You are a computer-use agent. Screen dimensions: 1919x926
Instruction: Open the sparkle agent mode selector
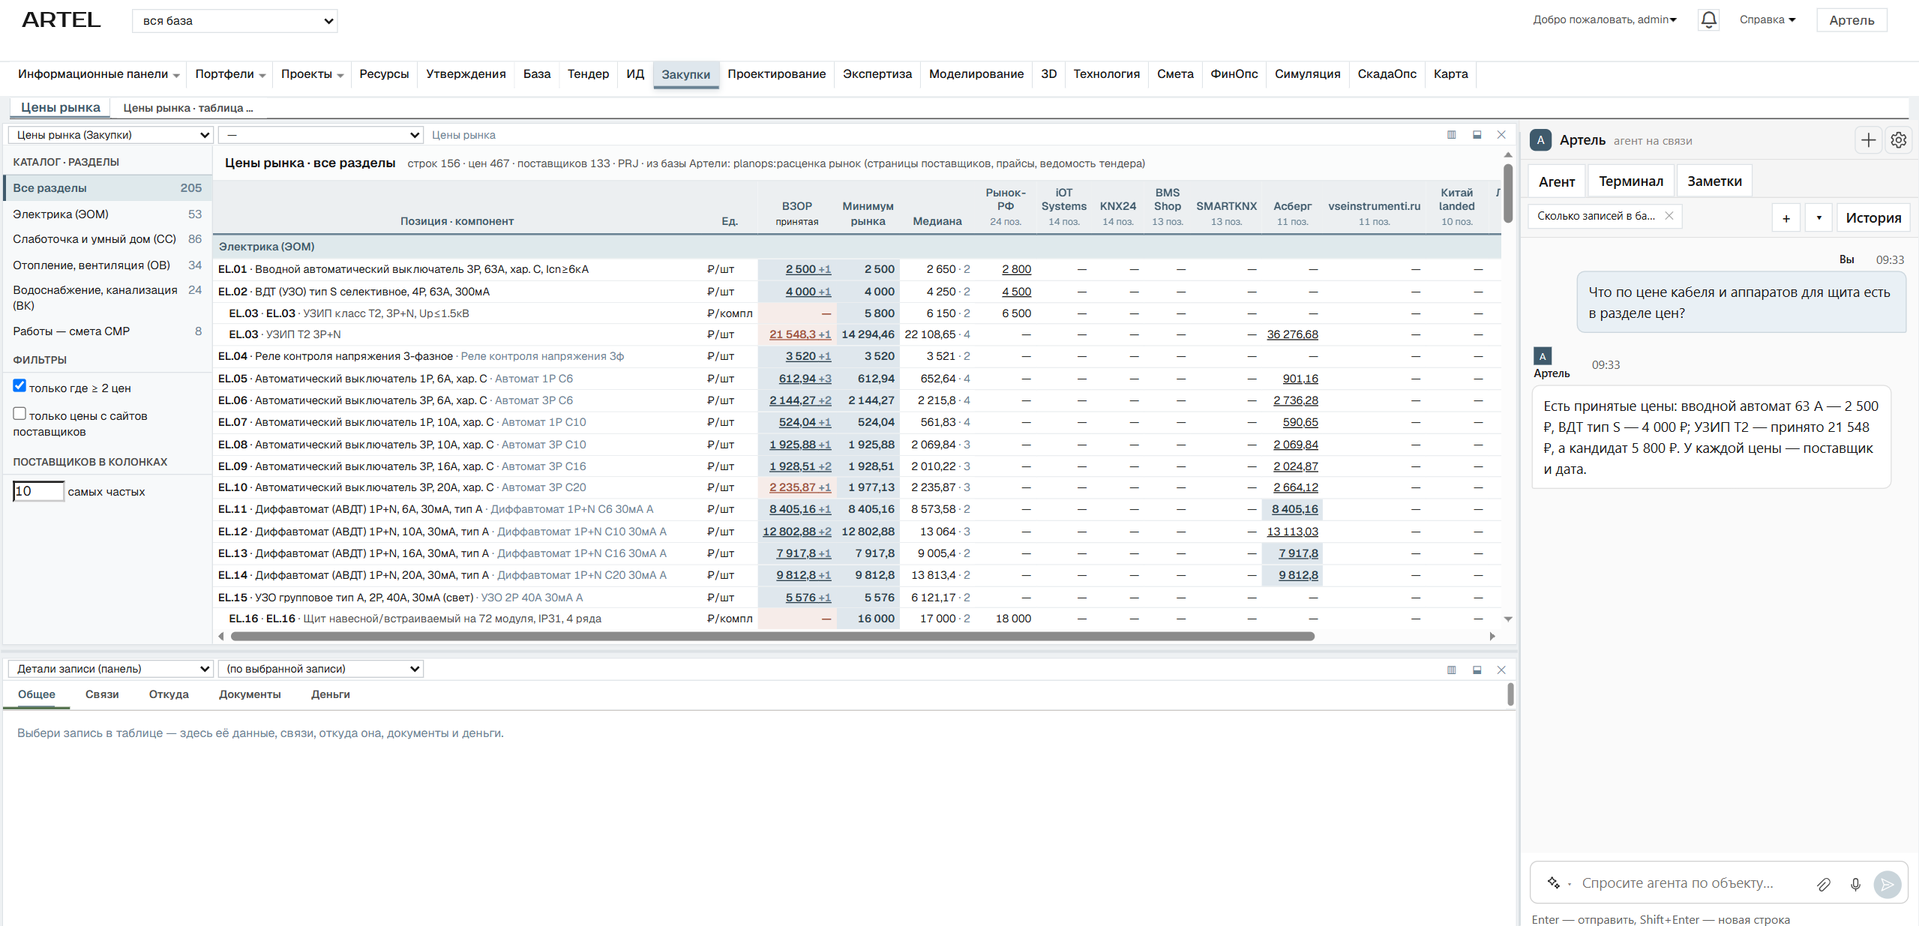click(x=1554, y=883)
